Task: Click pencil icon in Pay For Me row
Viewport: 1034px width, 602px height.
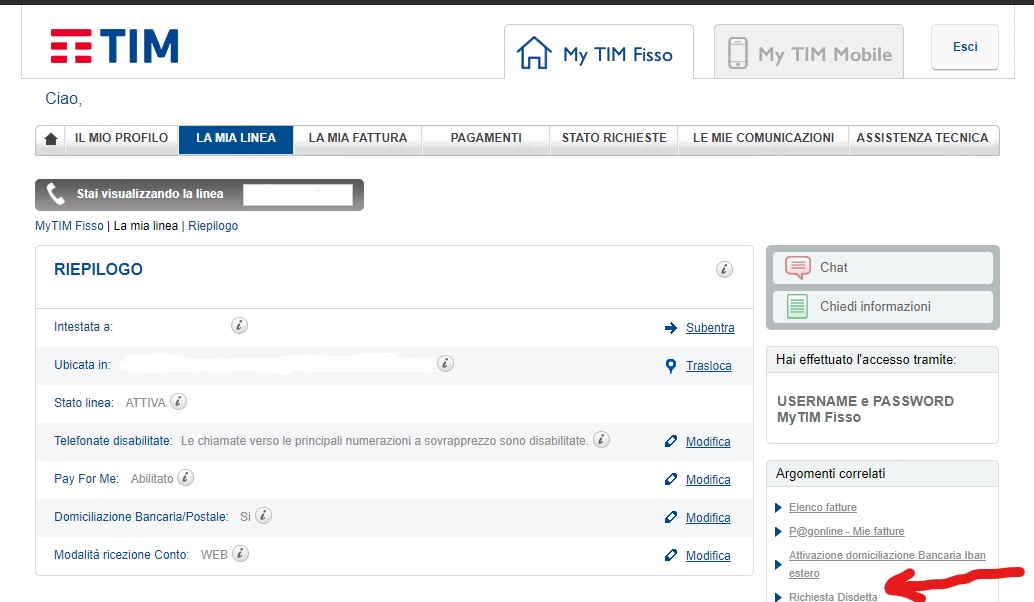Action: [x=671, y=479]
